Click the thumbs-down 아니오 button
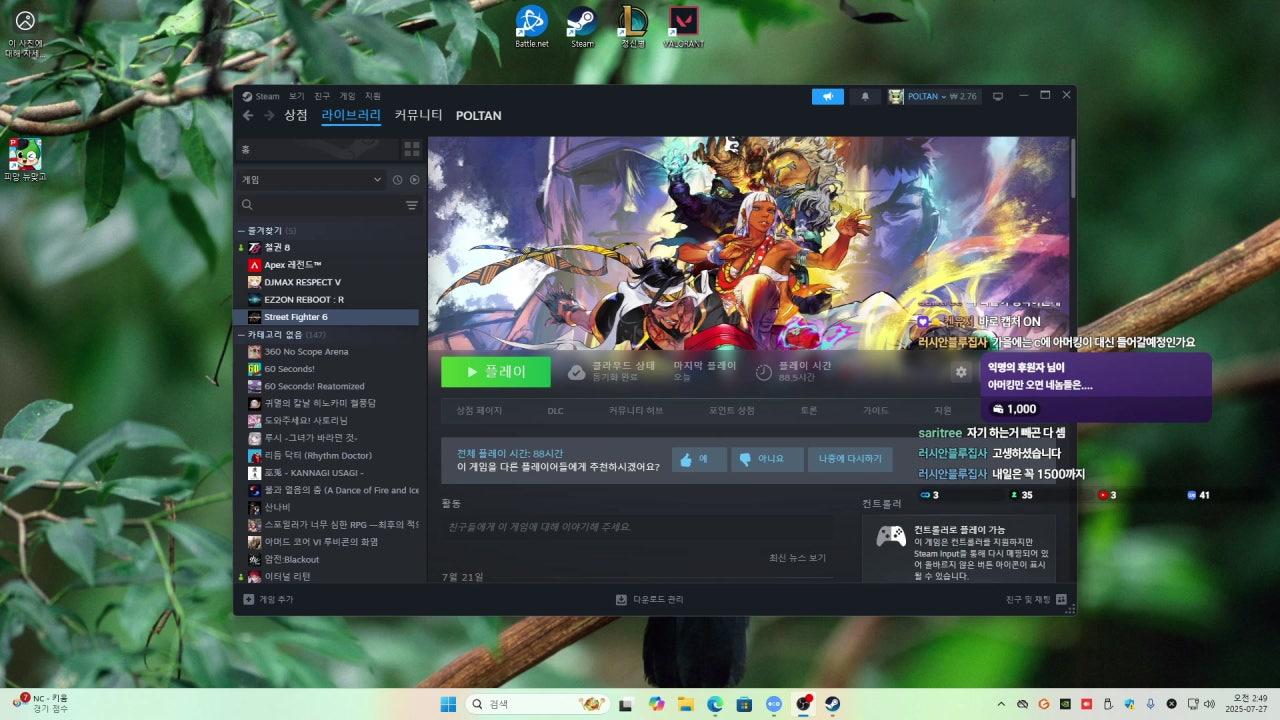The image size is (1280, 720). (767, 459)
